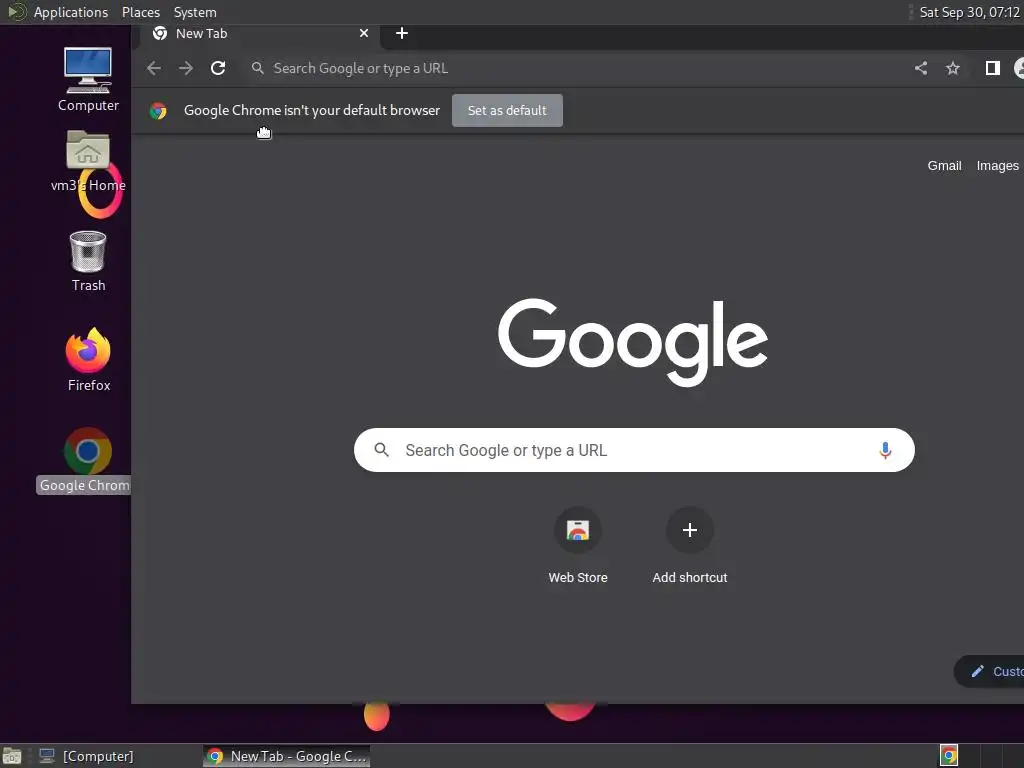Share this page via the share icon
The width and height of the screenshot is (1024, 768).
tap(921, 68)
